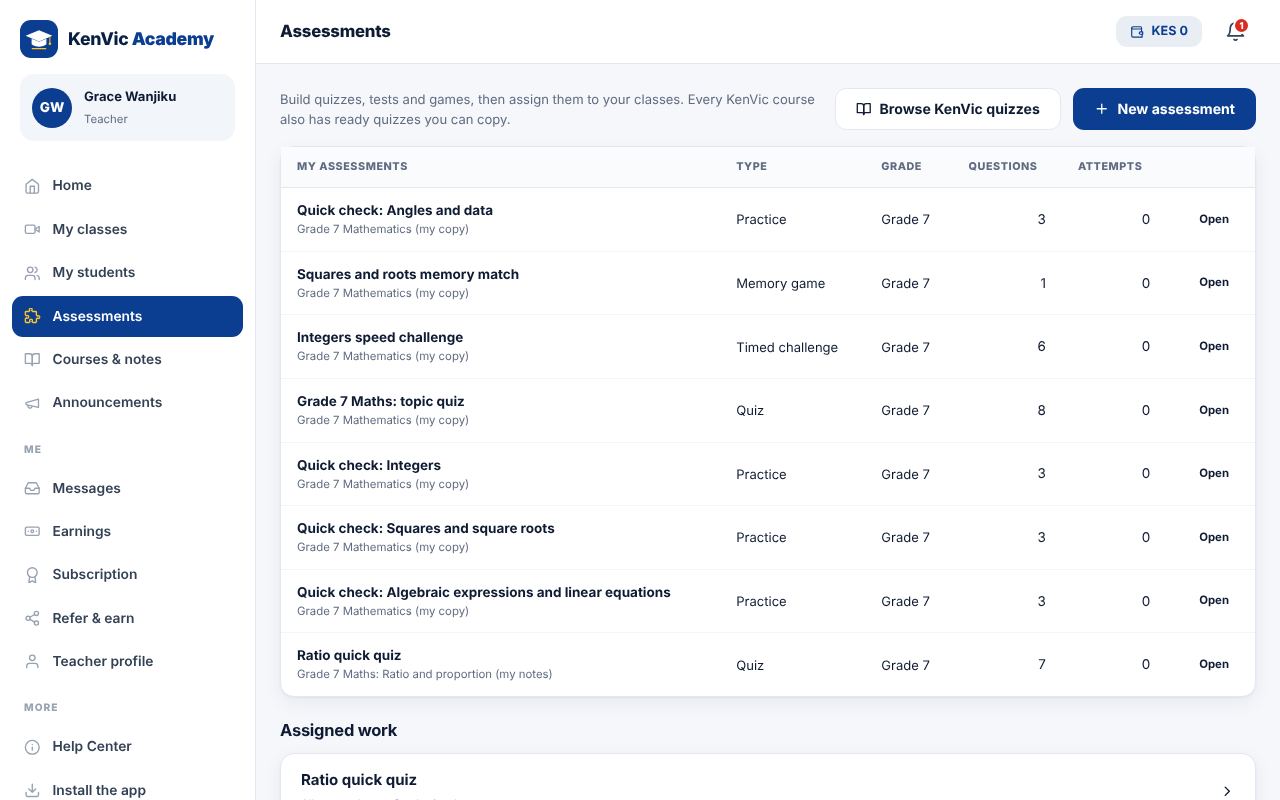This screenshot has width=1280, height=800.
Task: Open the Quick check: Angles and data assessment
Action: click(395, 210)
